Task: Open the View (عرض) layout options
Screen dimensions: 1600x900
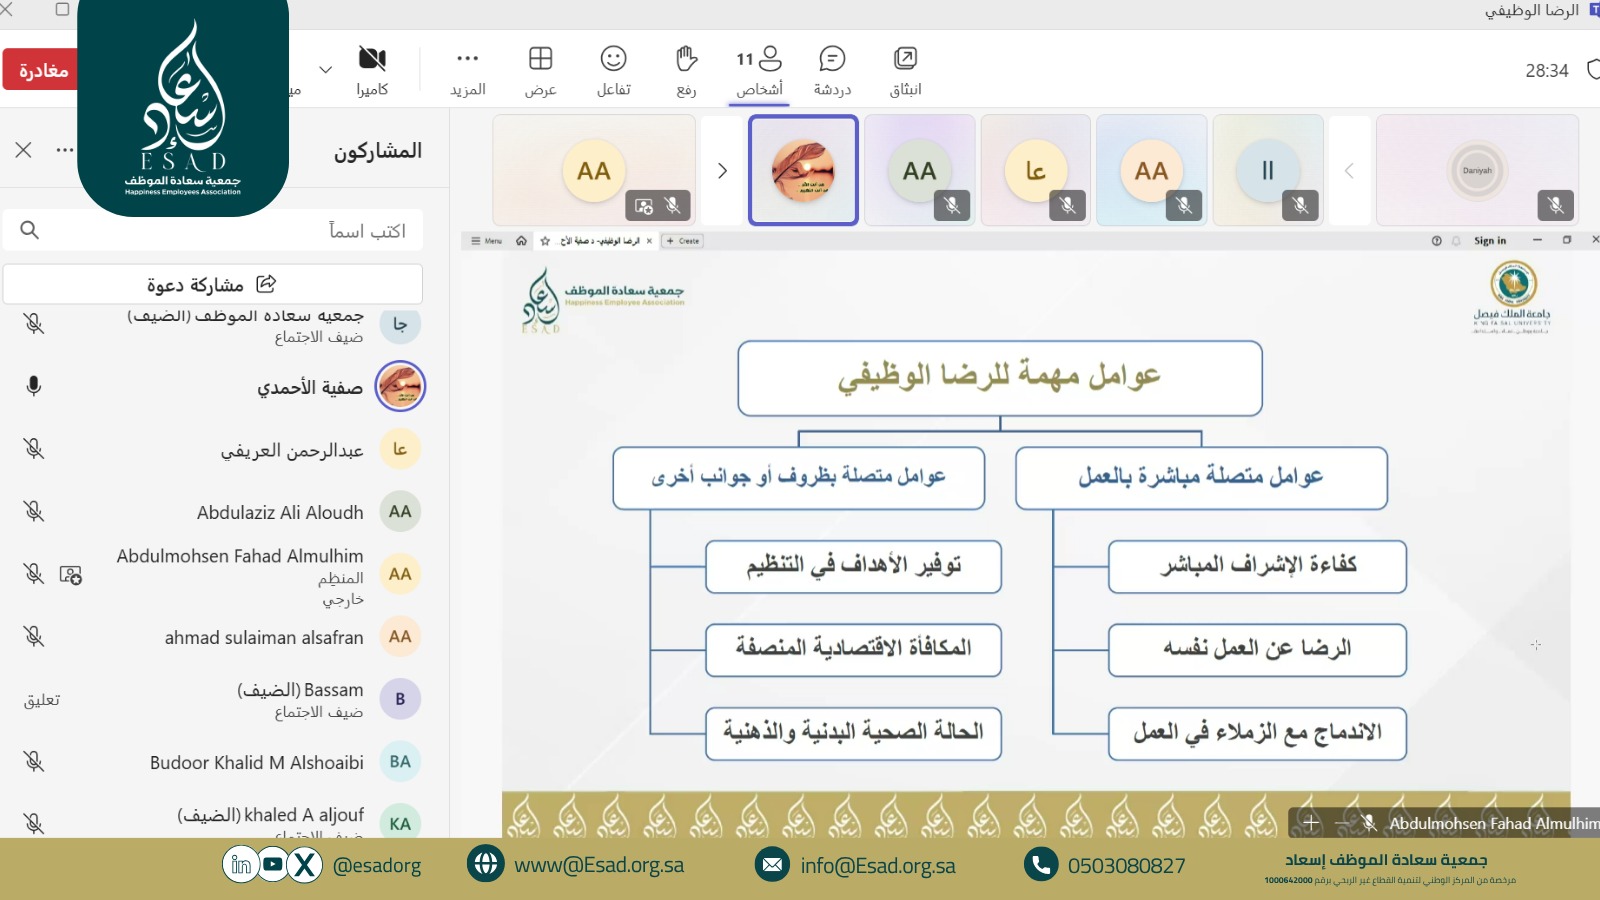Action: coord(540,70)
